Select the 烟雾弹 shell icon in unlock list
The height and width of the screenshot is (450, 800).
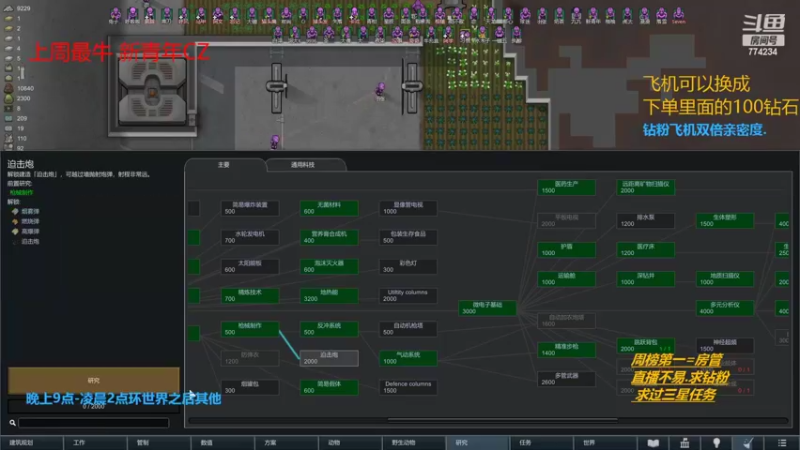coord(15,211)
